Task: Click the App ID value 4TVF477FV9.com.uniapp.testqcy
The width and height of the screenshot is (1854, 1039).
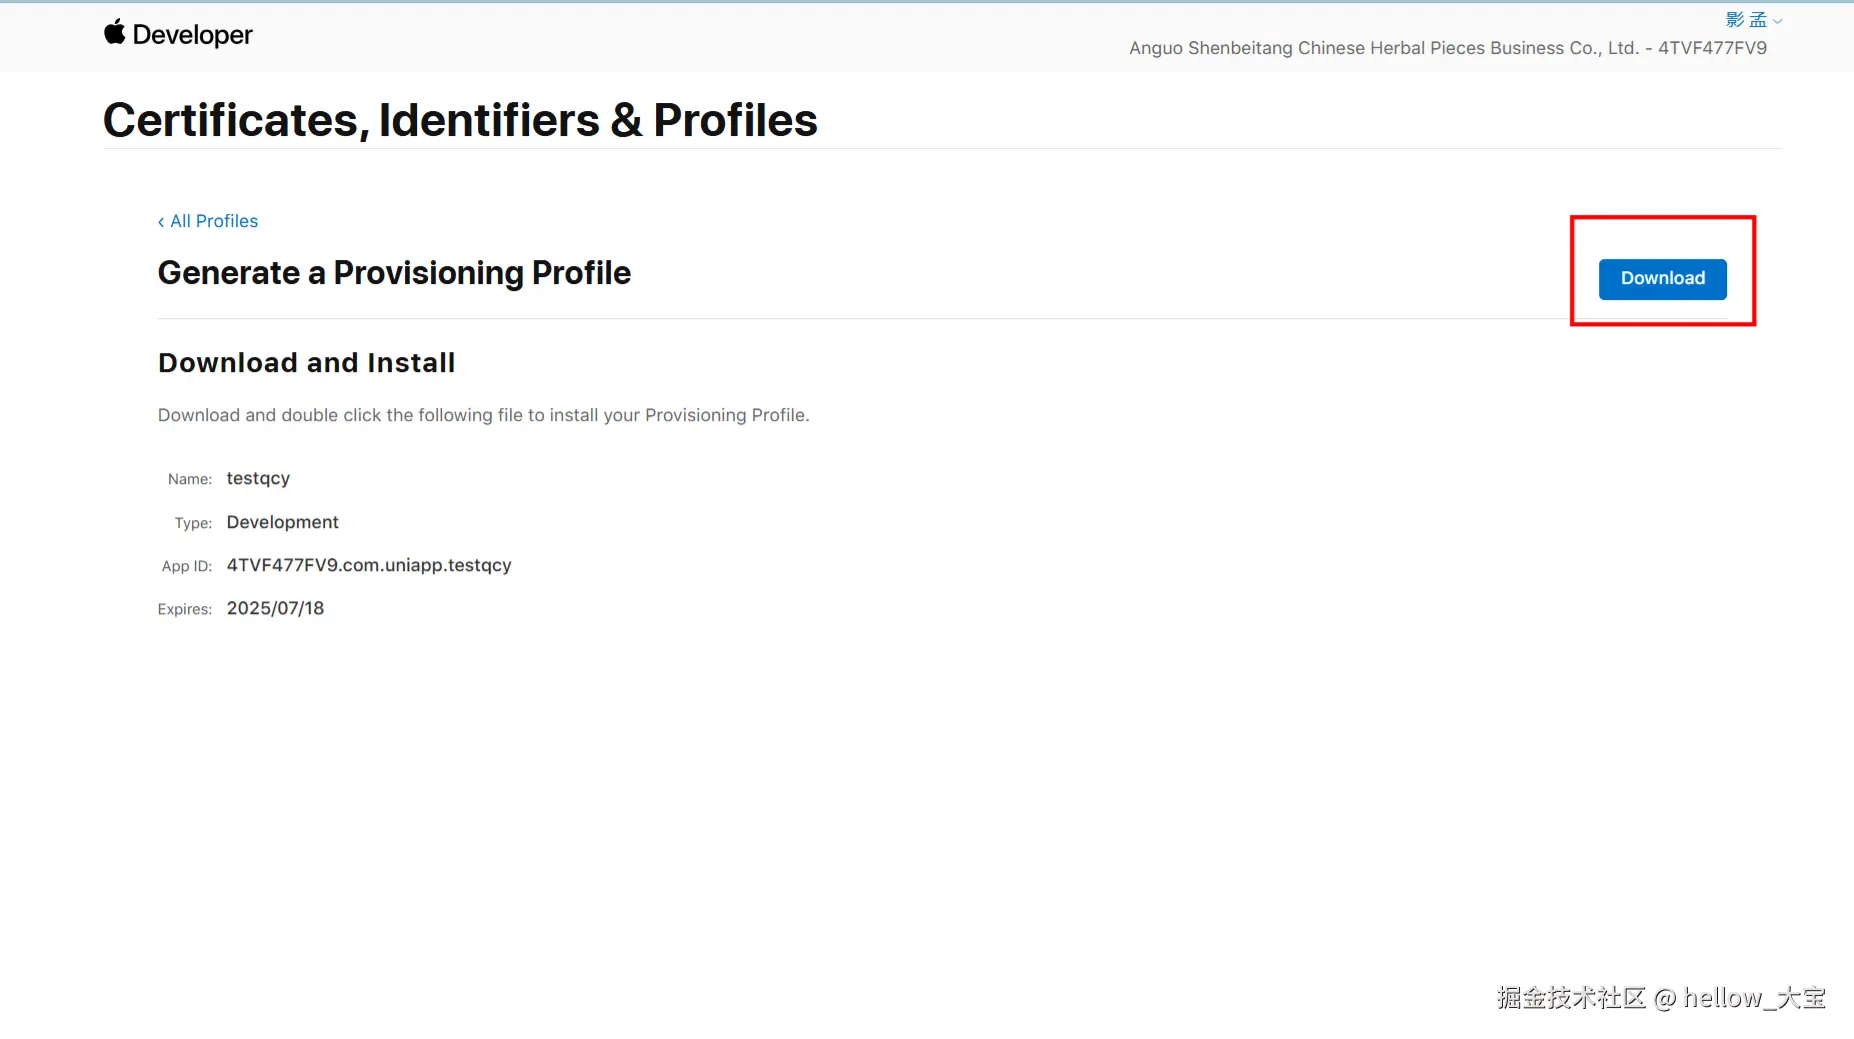Action: (368, 565)
